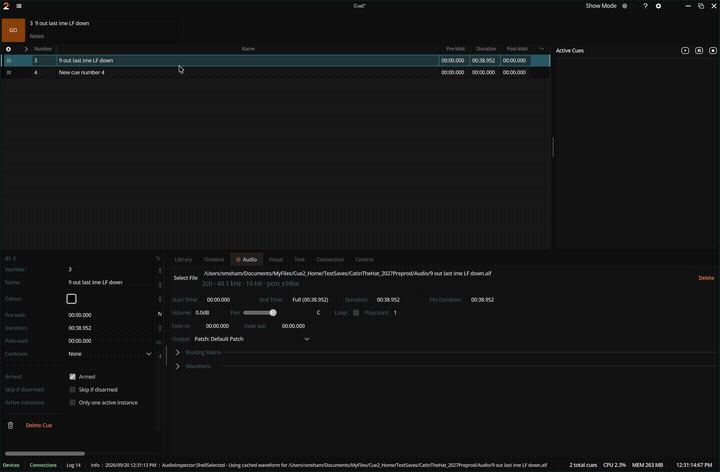Image resolution: width=720 pixels, height=472 pixels.
Task: Click the Volume value 0.0dB
Action: point(202,313)
